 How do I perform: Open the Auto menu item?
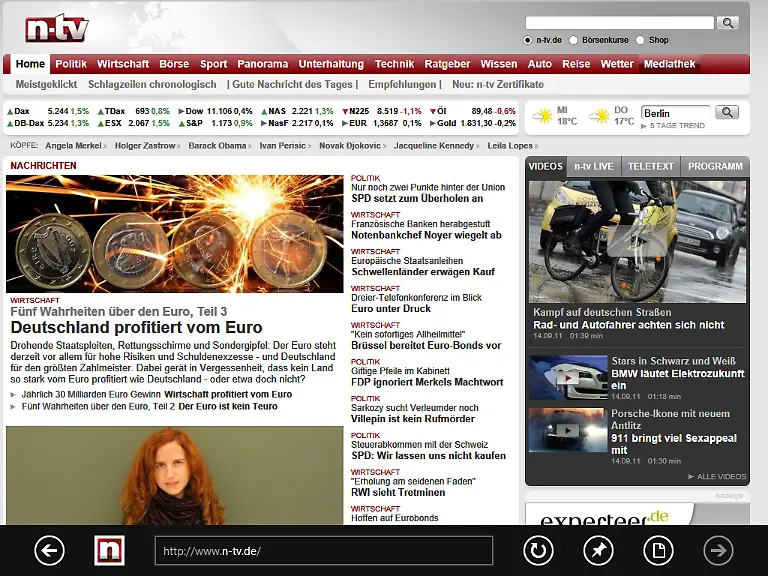pyautogui.click(x=540, y=64)
